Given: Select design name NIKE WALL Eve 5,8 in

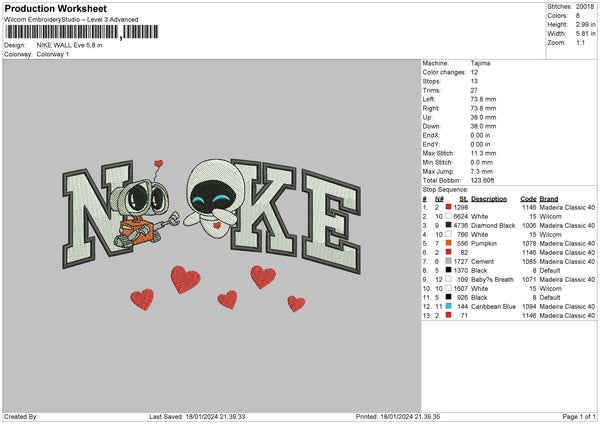Looking at the screenshot, I should tap(69, 45).
